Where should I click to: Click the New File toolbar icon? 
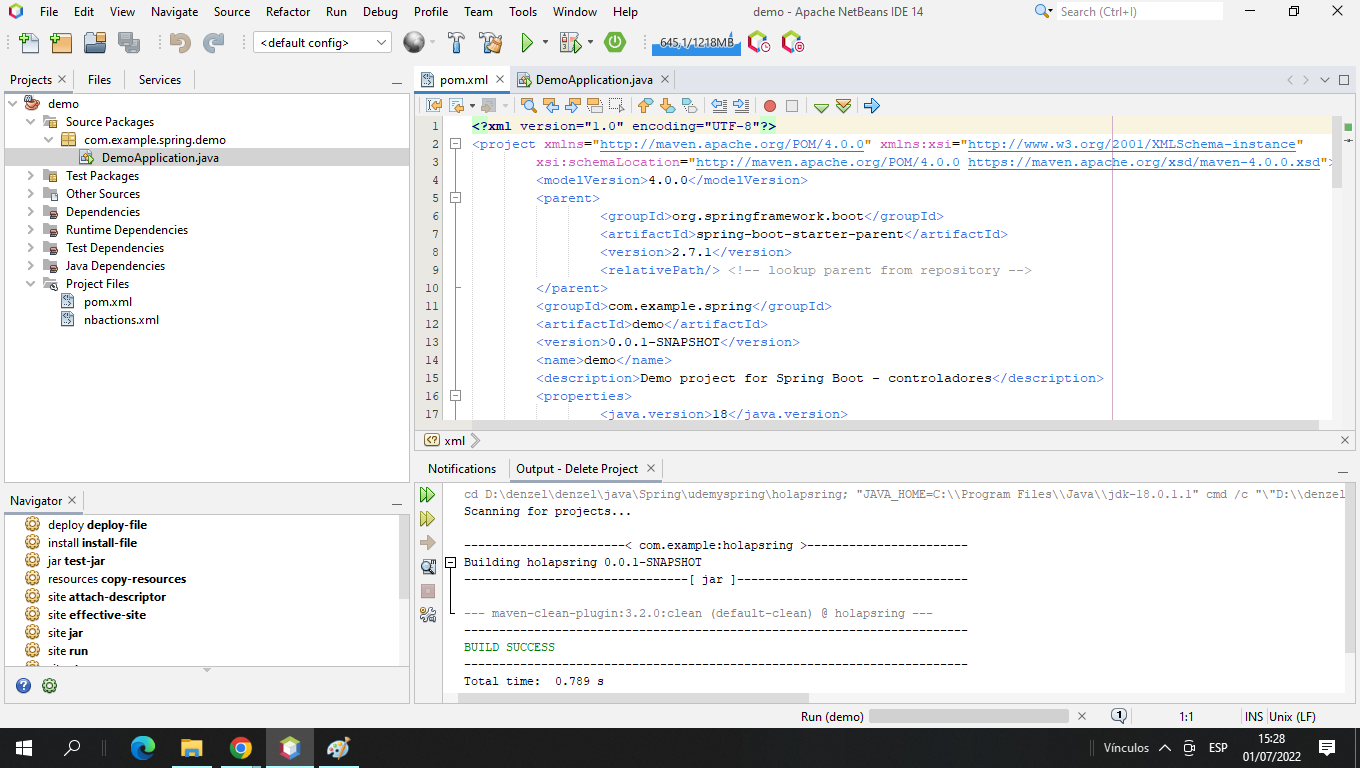pos(29,43)
